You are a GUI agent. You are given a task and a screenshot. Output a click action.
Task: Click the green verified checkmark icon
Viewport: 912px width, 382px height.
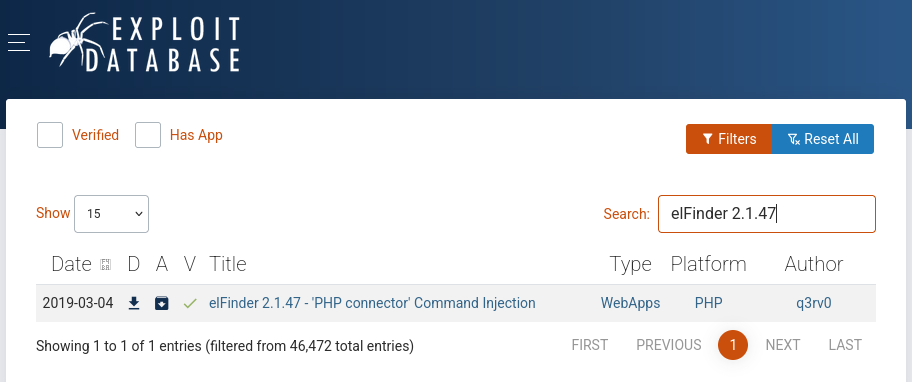pos(190,303)
